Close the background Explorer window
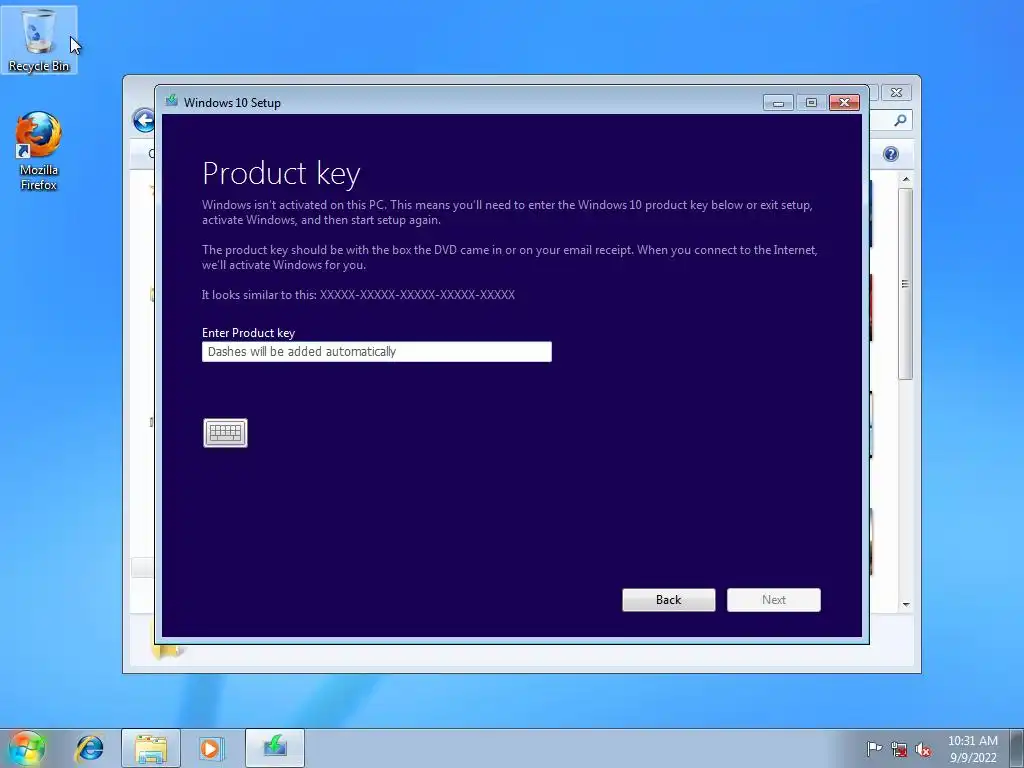Screen dimensions: 1024x768 (x=897, y=93)
